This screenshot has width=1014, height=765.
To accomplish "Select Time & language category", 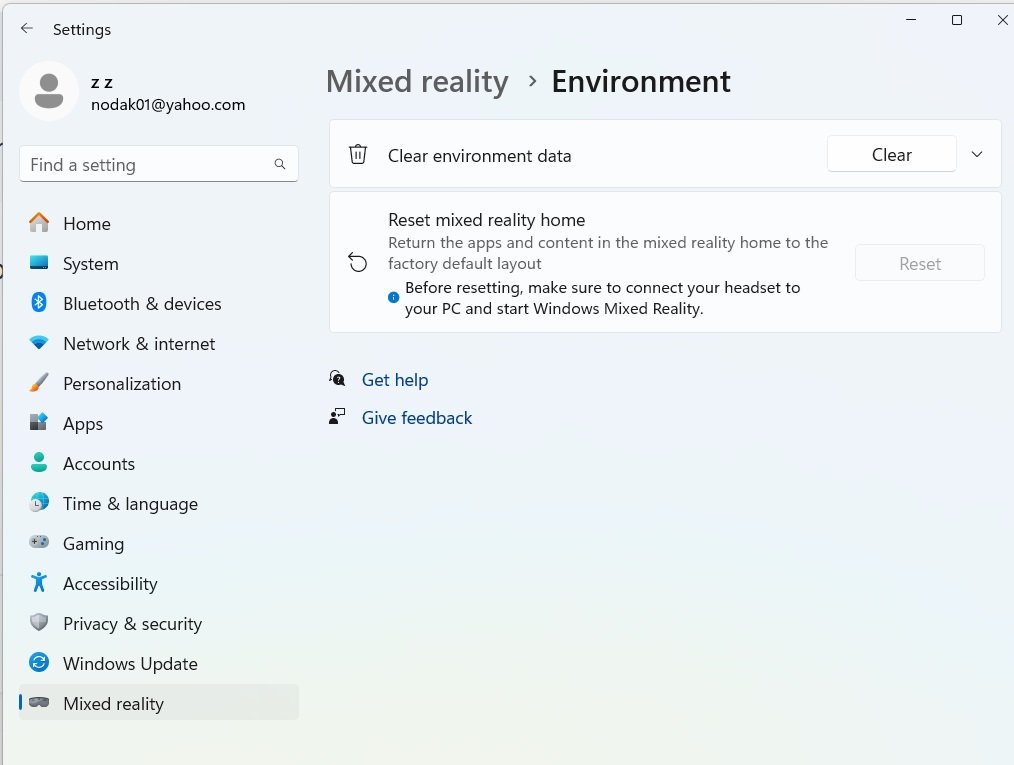I will tap(130, 504).
